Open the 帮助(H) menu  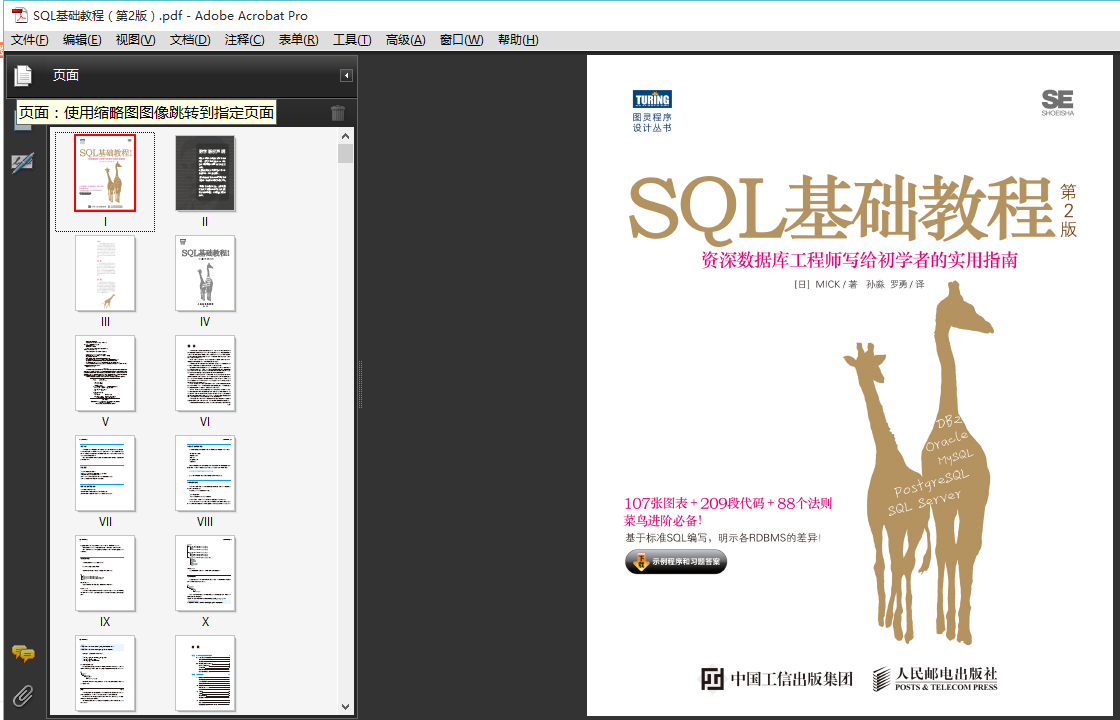(518, 40)
